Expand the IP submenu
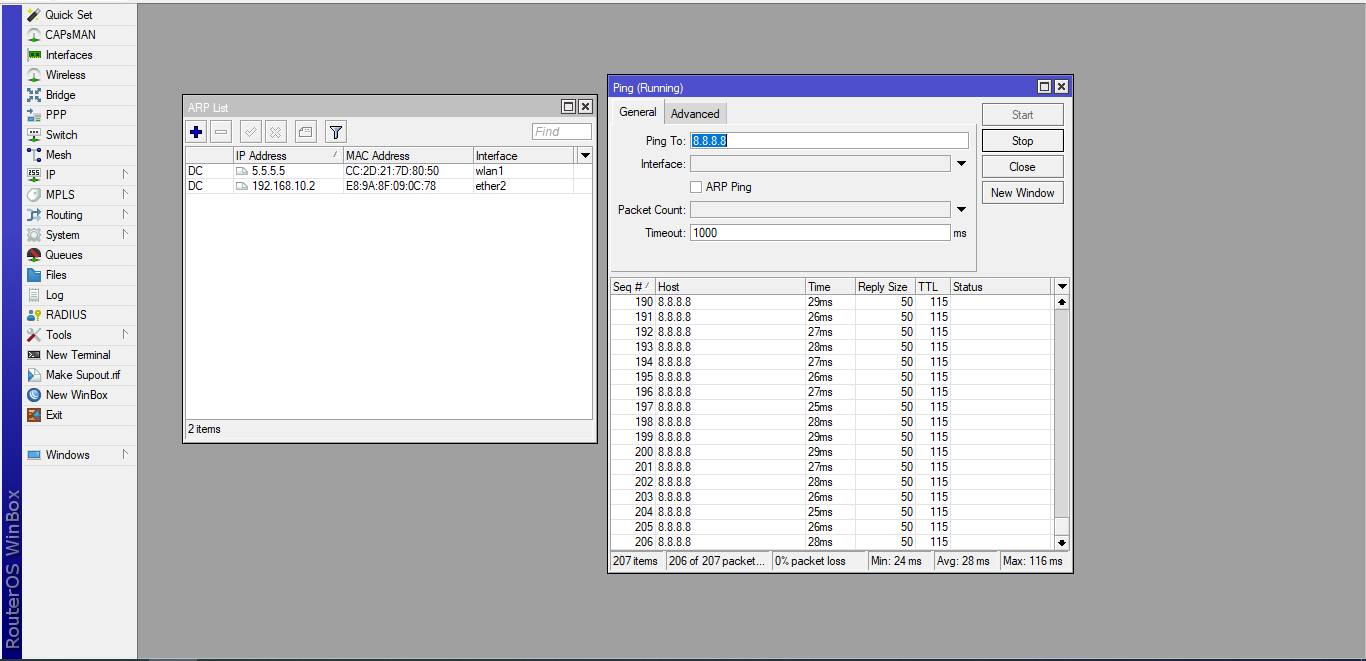The height and width of the screenshot is (661, 1366). [125, 175]
